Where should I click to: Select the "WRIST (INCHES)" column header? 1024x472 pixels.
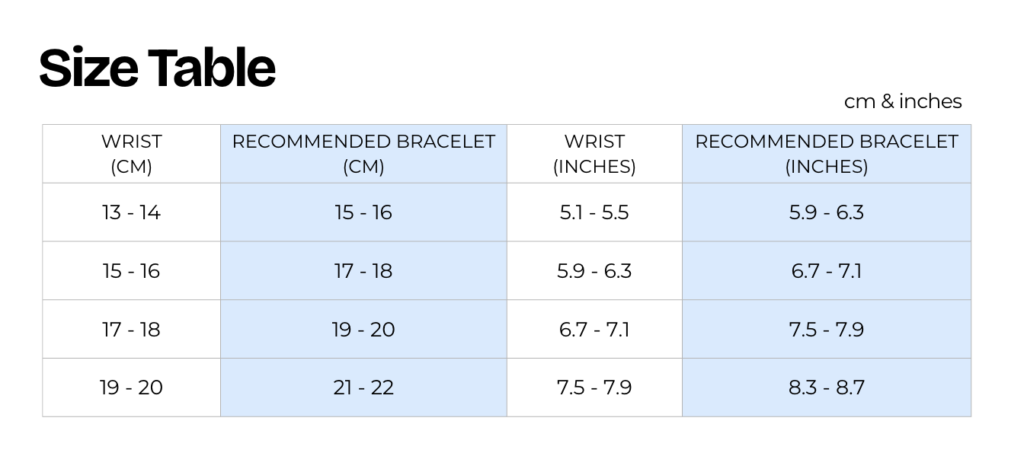[594, 154]
